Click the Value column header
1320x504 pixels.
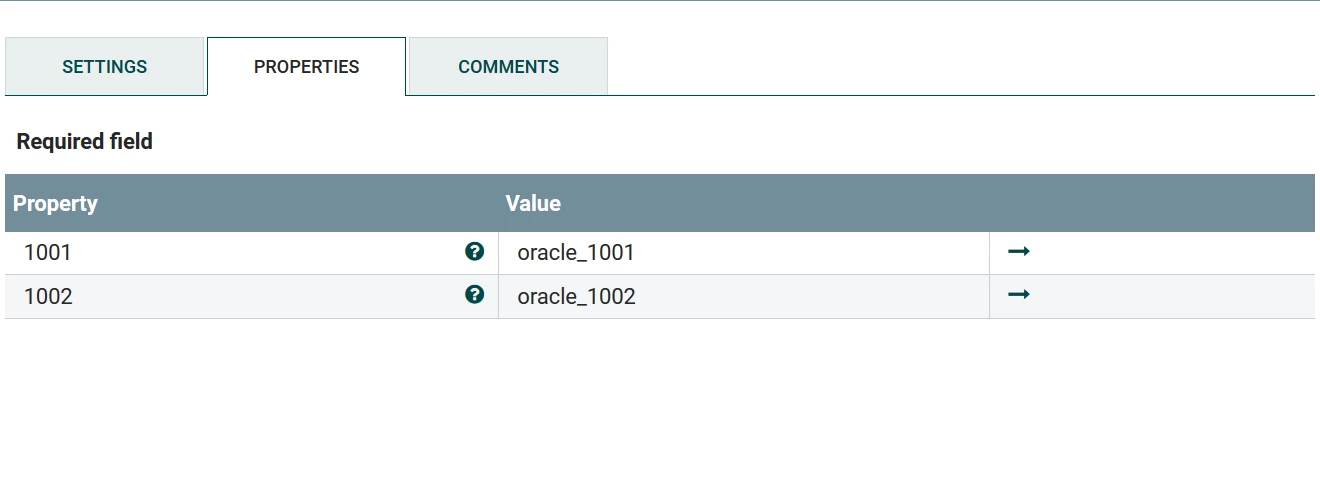(x=533, y=204)
